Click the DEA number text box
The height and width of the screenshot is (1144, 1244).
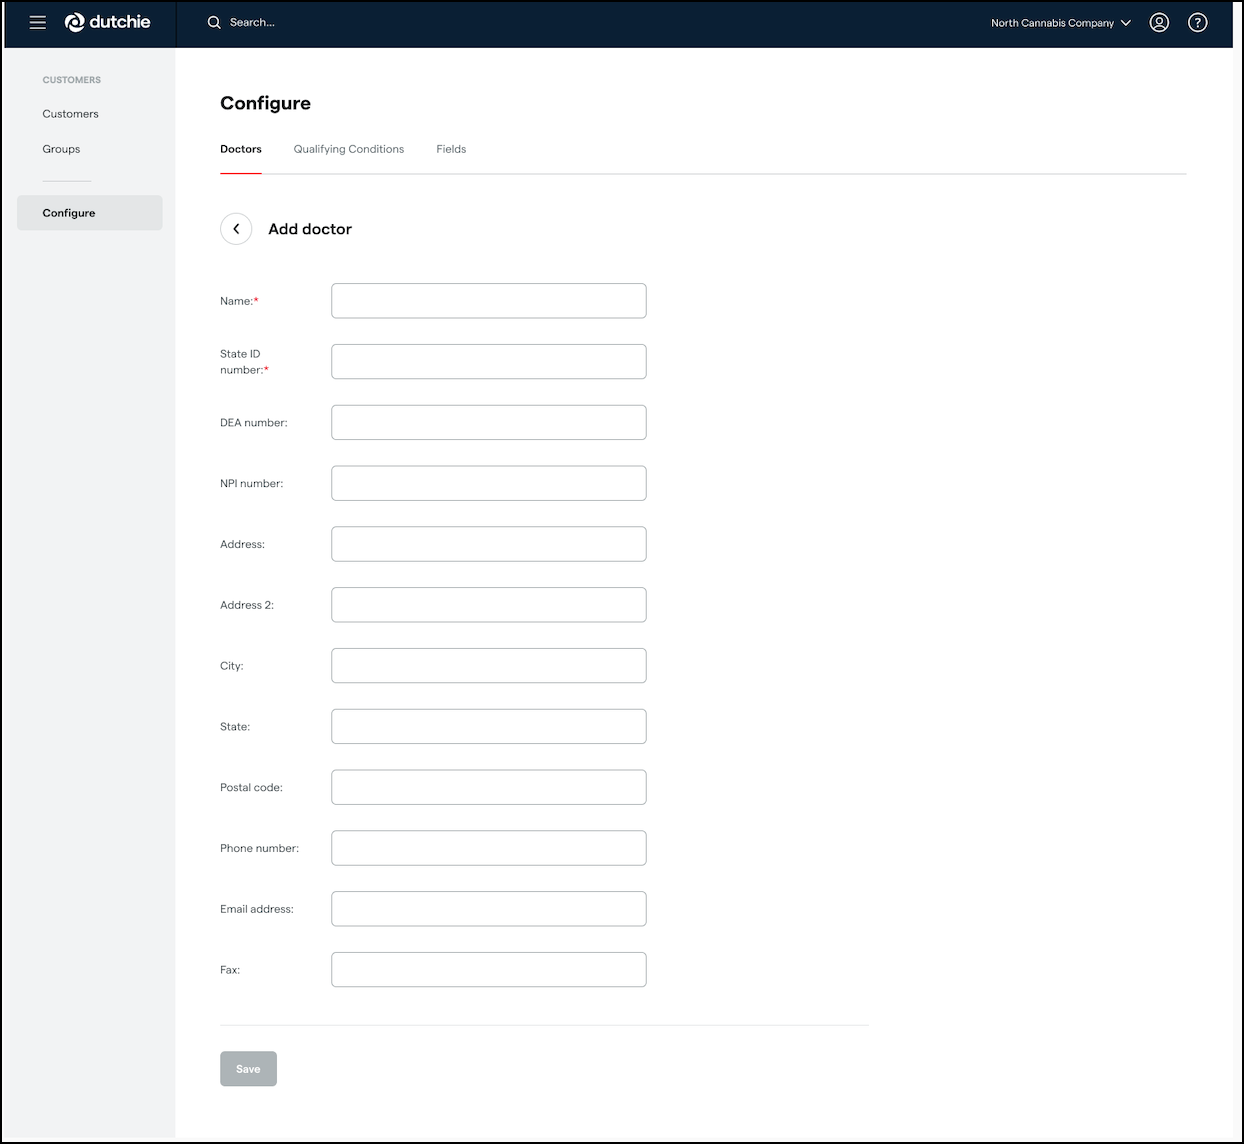488,423
